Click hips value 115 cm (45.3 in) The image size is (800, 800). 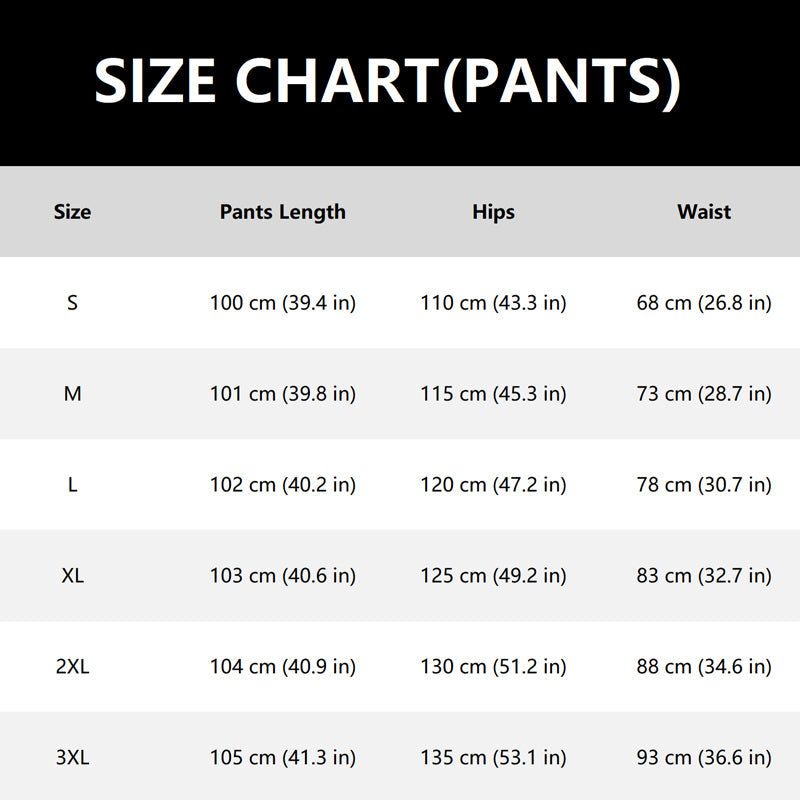tap(493, 394)
